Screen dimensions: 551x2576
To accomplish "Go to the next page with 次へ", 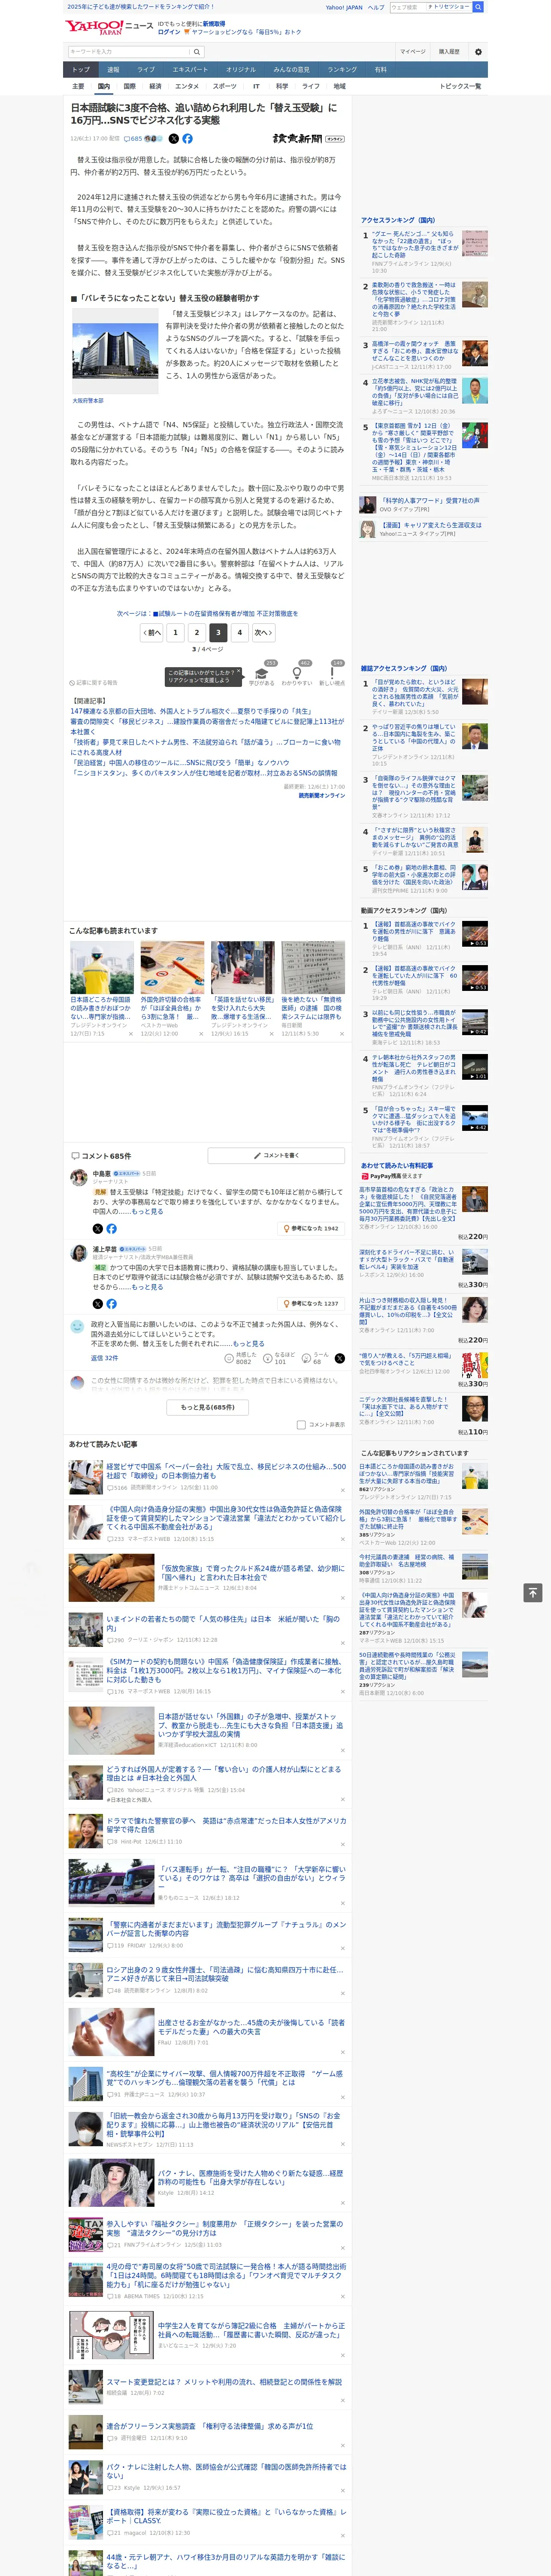I will coord(263,632).
